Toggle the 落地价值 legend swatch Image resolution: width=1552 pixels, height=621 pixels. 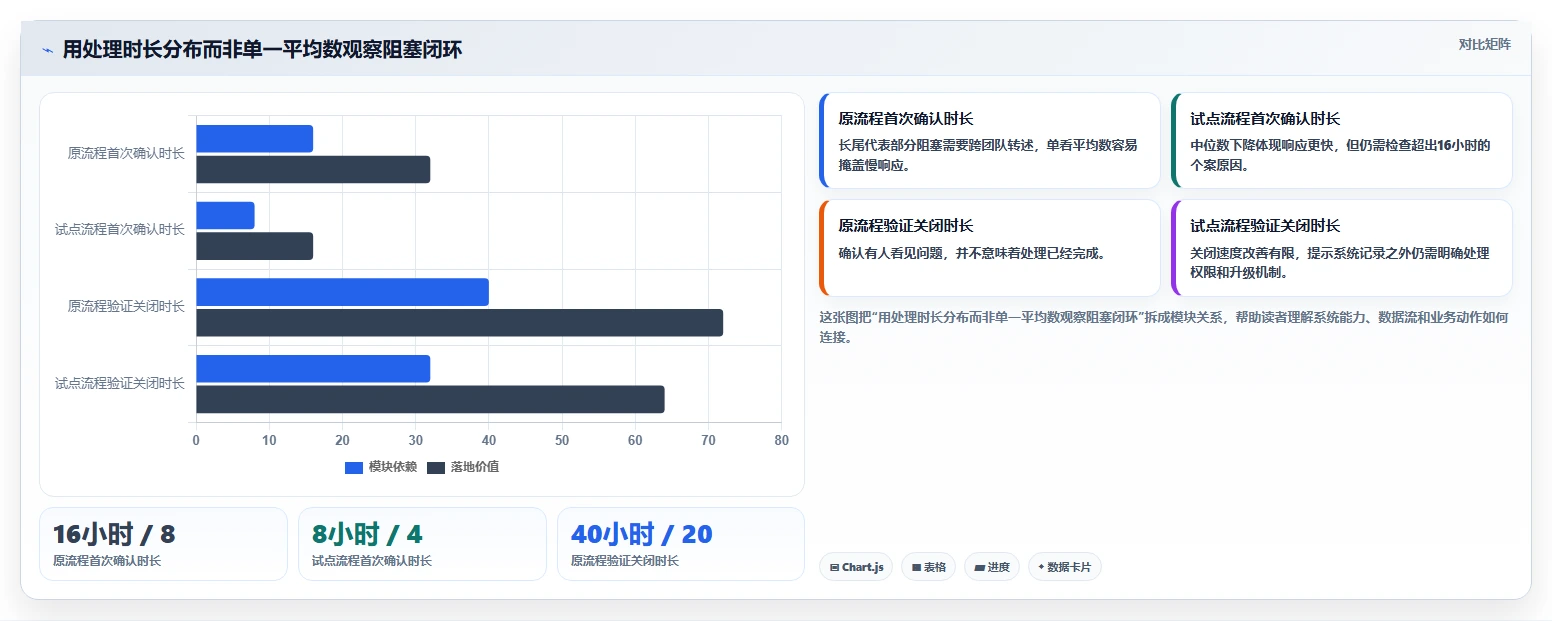click(x=436, y=468)
